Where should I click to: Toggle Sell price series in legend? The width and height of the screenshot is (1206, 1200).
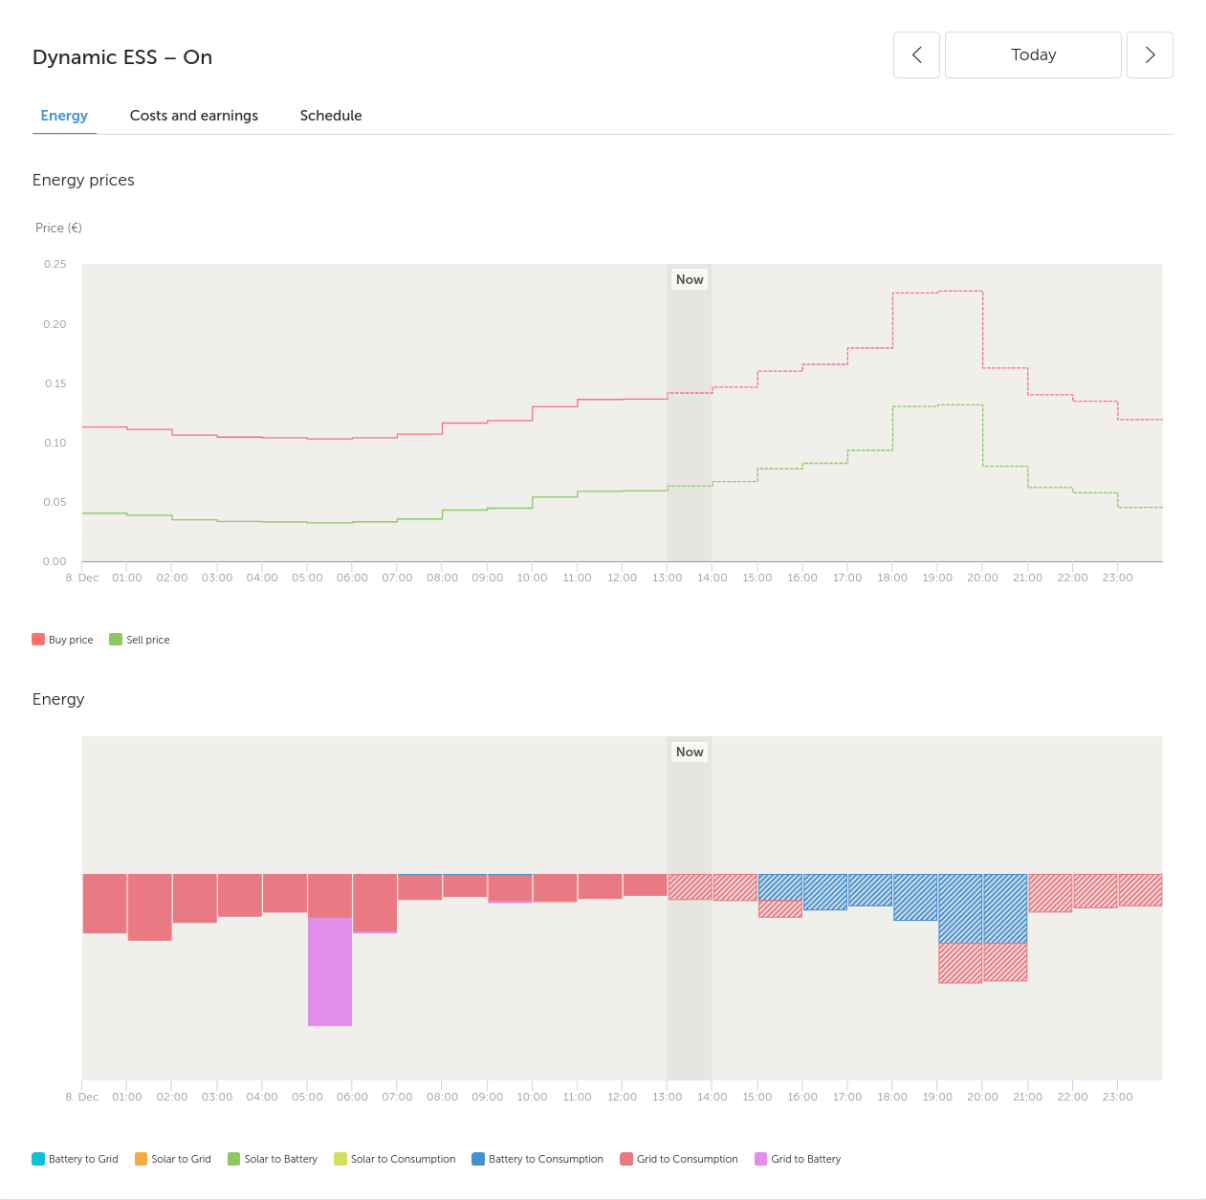click(139, 640)
